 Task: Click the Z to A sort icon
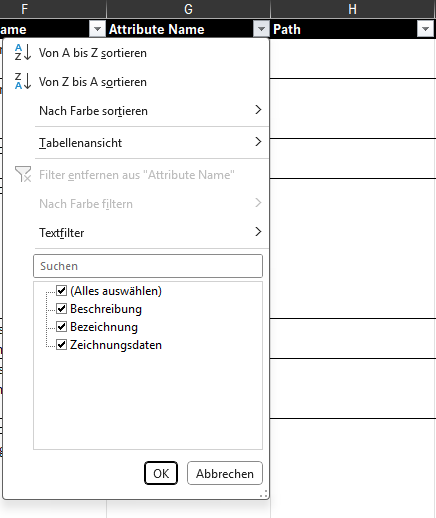click(23, 81)
